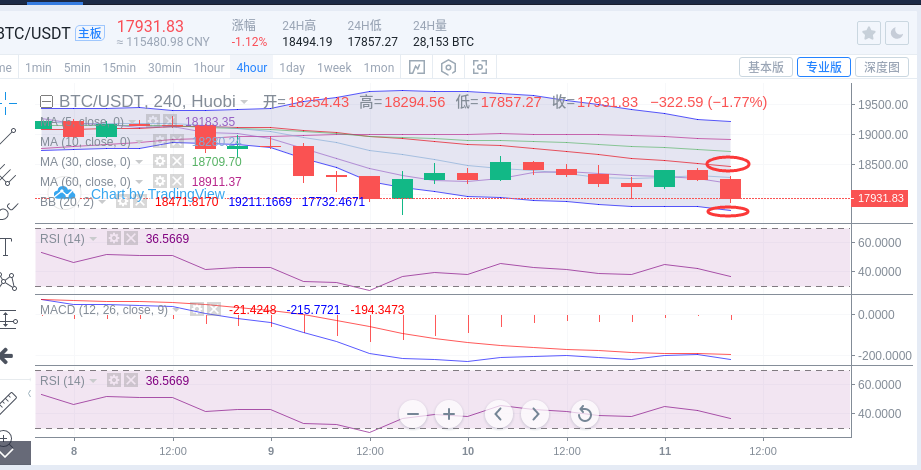This screenshot has width=921, height=470.
Task: Open Chart by TradingView link
Action: [158, 194]
